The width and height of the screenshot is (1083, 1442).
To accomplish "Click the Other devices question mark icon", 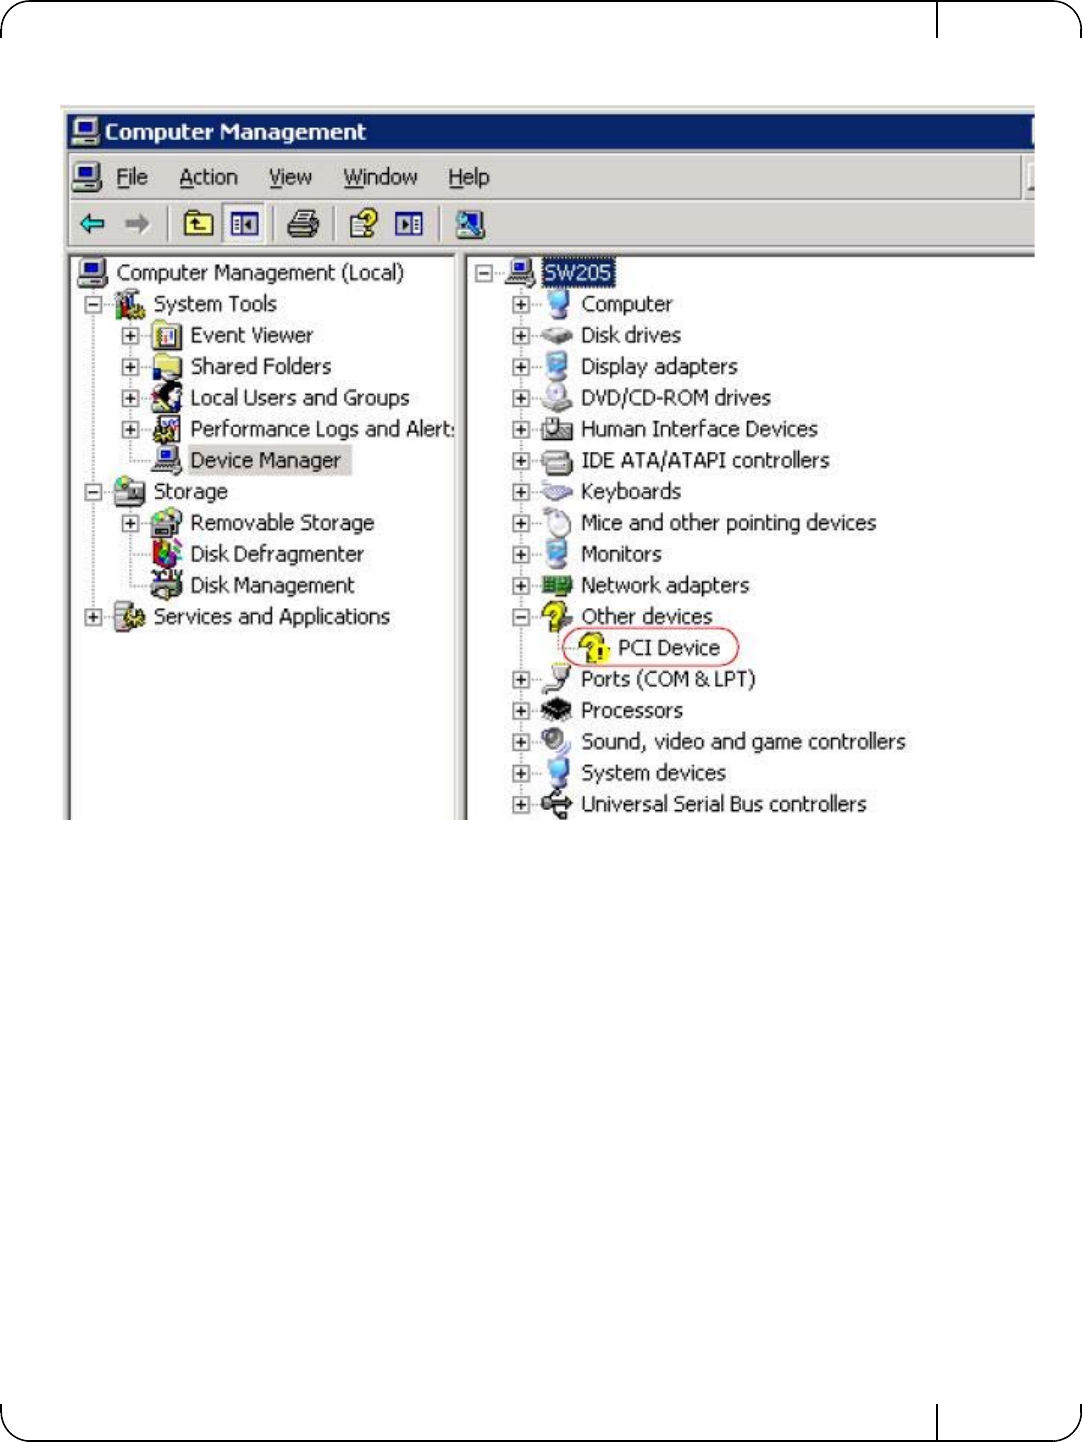I will [556, 617].
